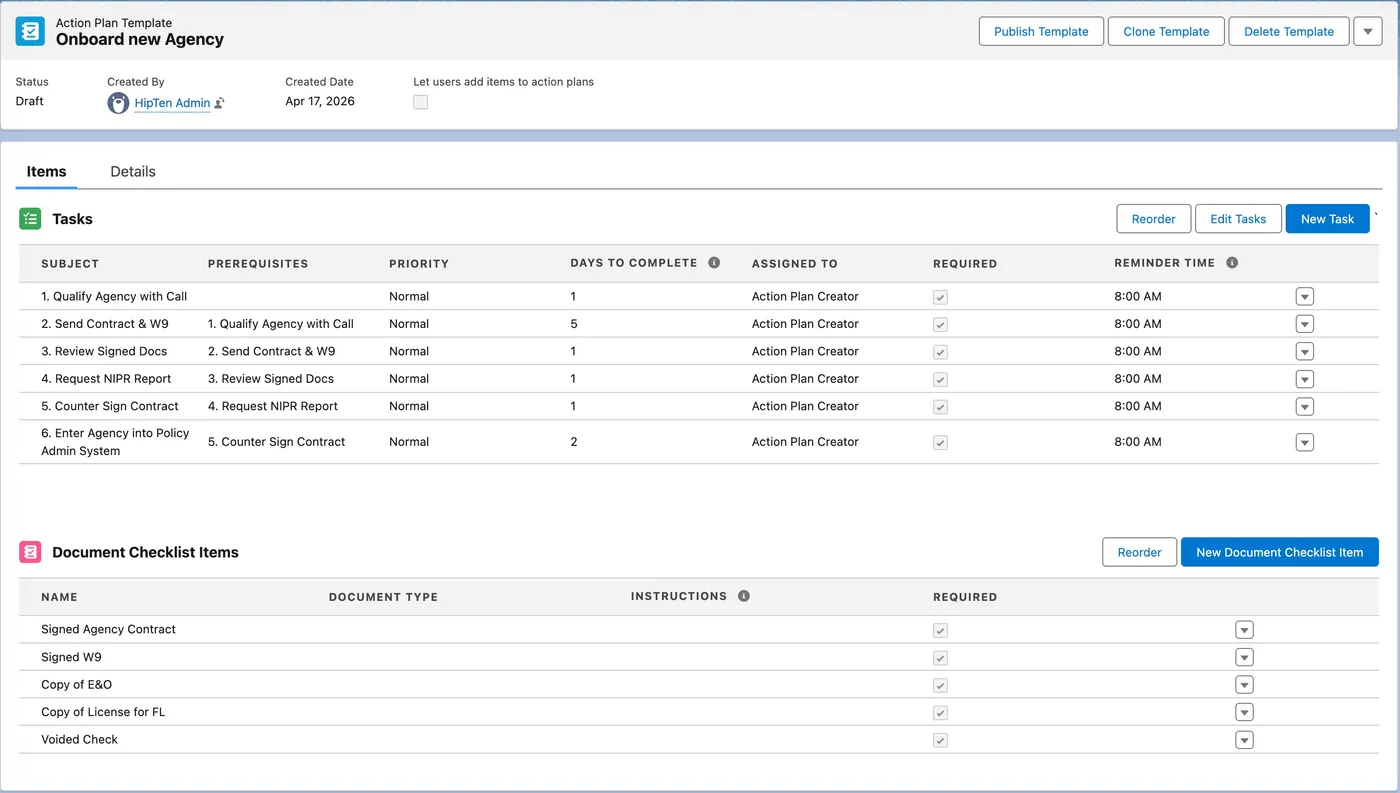
Task: Click the Prerequisites column header
Action: pos(258,264)
